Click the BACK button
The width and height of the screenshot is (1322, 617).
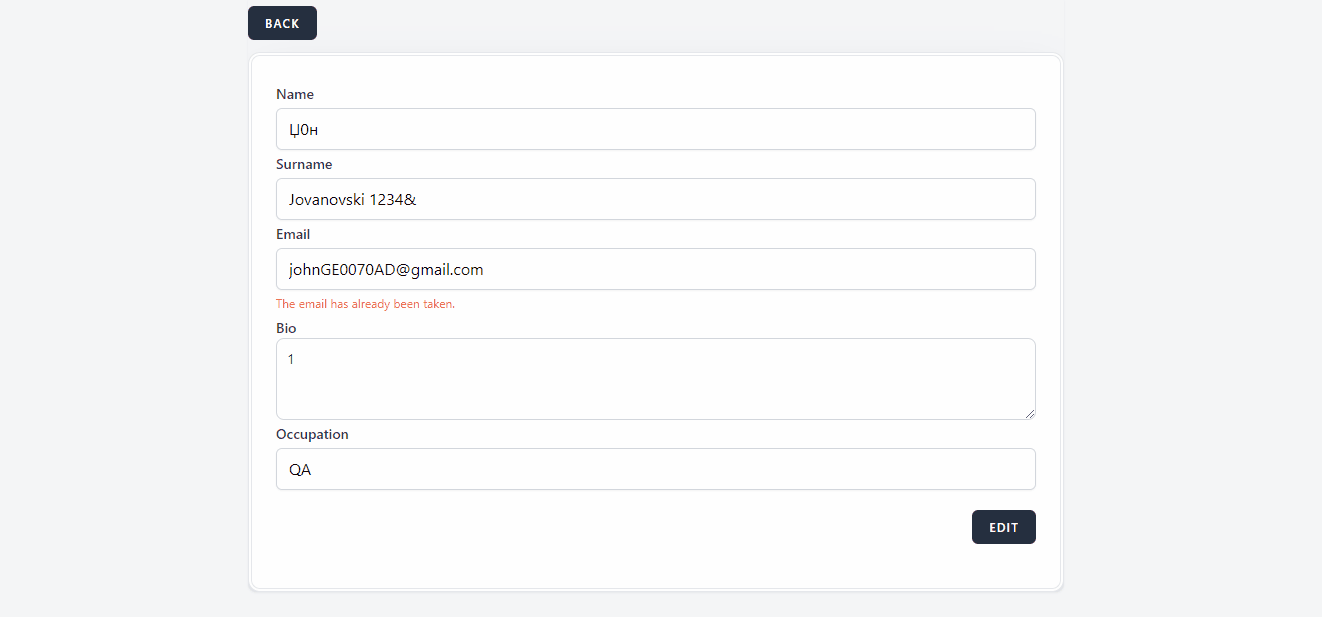tap(282, 23)
